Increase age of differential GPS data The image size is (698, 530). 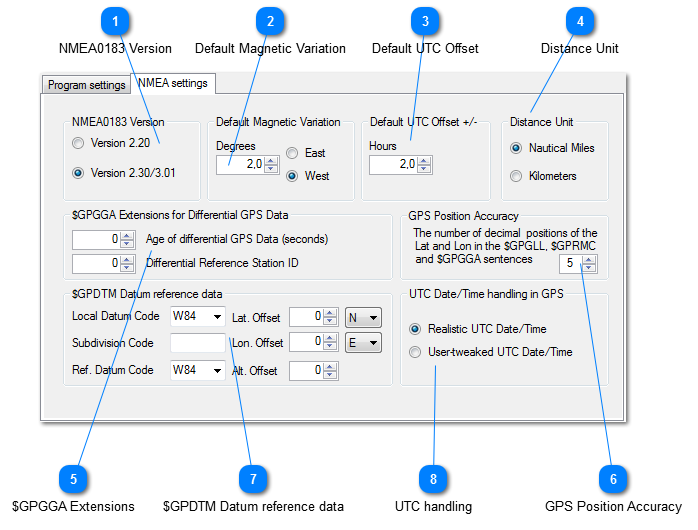coord(127,235)
